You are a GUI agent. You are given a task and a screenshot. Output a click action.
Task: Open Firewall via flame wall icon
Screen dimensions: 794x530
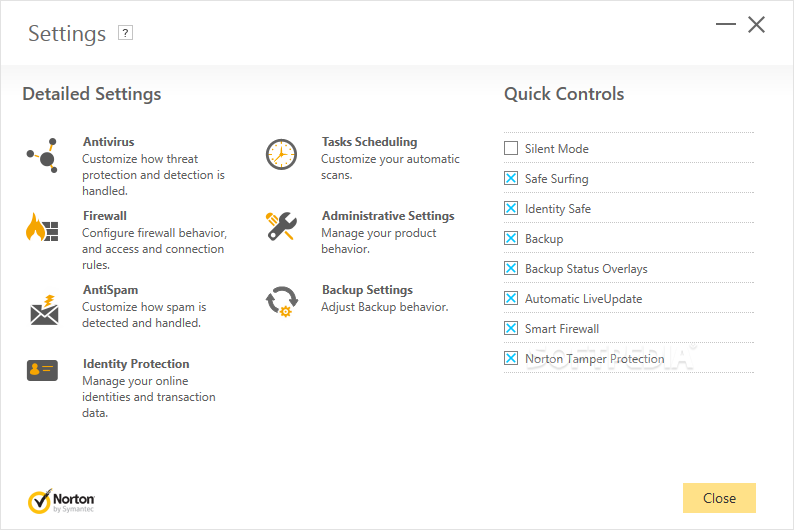click(42, 228)
